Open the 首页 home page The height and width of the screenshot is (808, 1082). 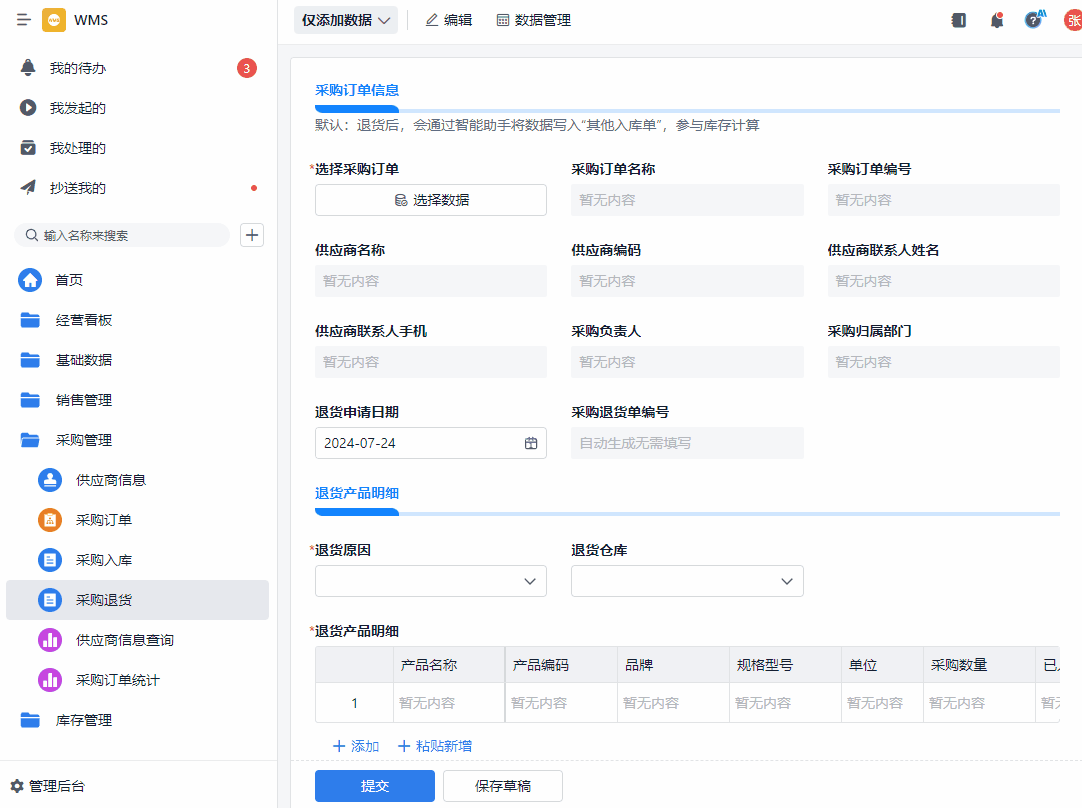click(69, 280)
